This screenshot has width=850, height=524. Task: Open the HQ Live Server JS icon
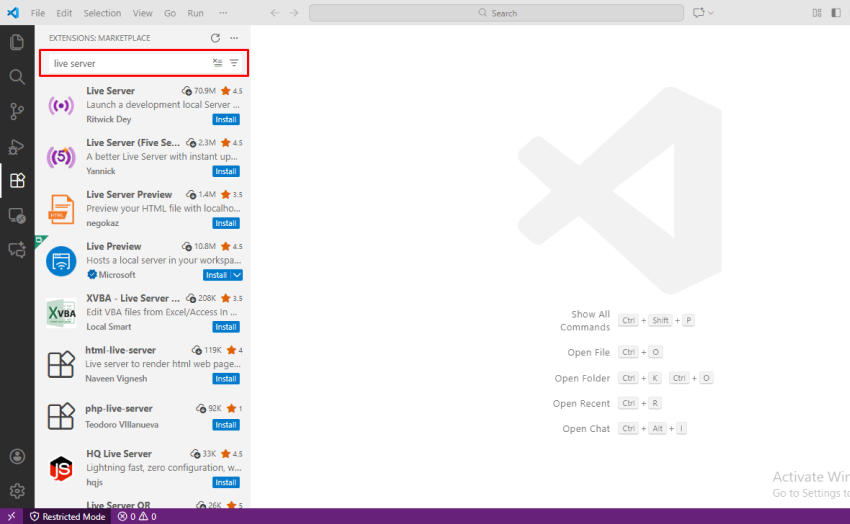pos(61,468)
